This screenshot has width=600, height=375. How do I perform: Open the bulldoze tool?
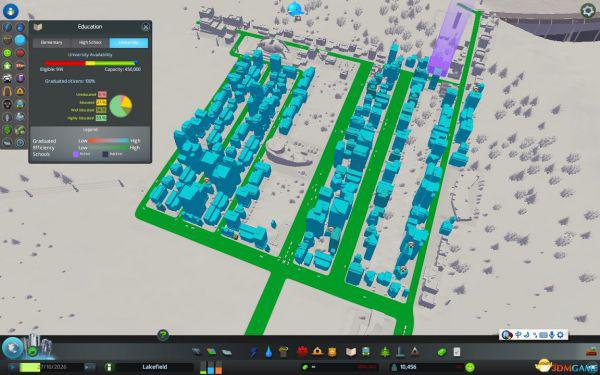coord(592,351)
